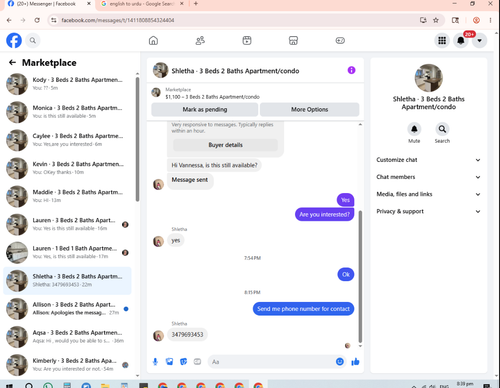The height and width of the screenshot is (388, 500).
Task: Open notifications bell with 20+ badge
Action: [461, 41]
